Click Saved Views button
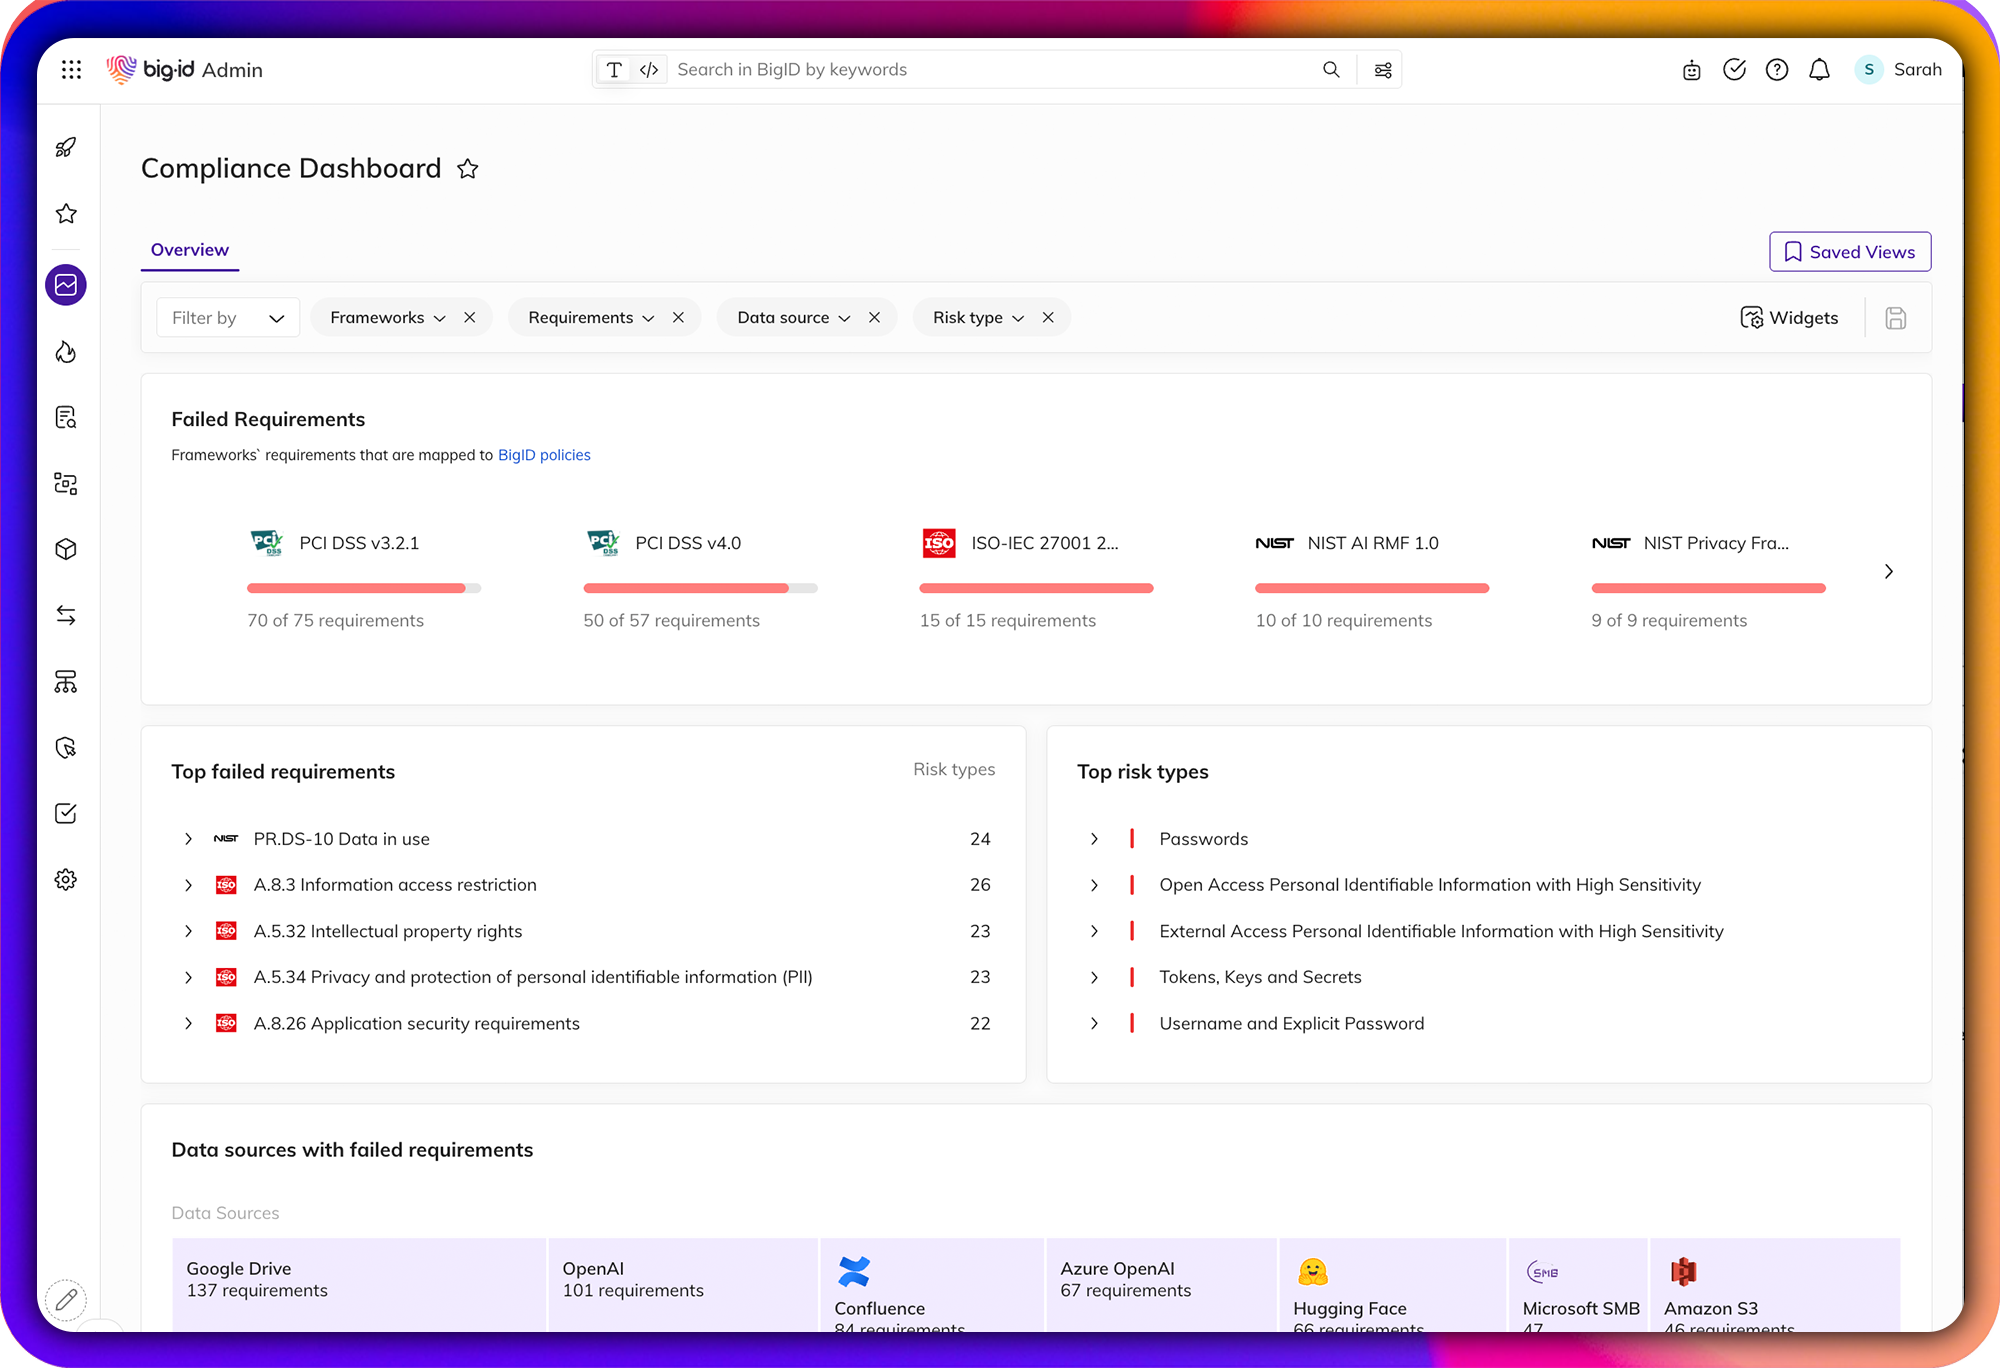 point(1849,251)
